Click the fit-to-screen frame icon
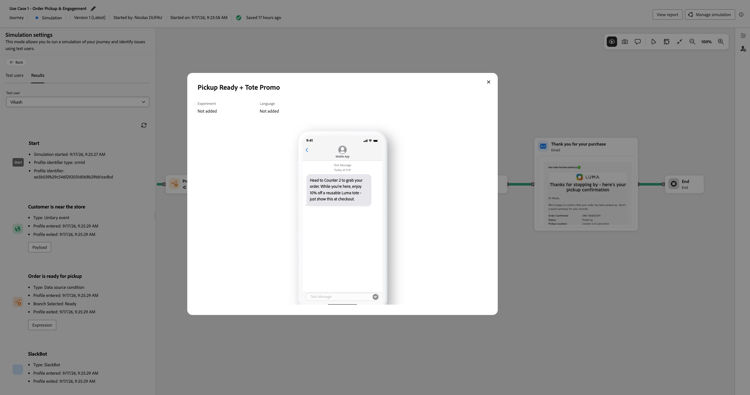Viewport: 750px width, 395px height. (666, 42)
